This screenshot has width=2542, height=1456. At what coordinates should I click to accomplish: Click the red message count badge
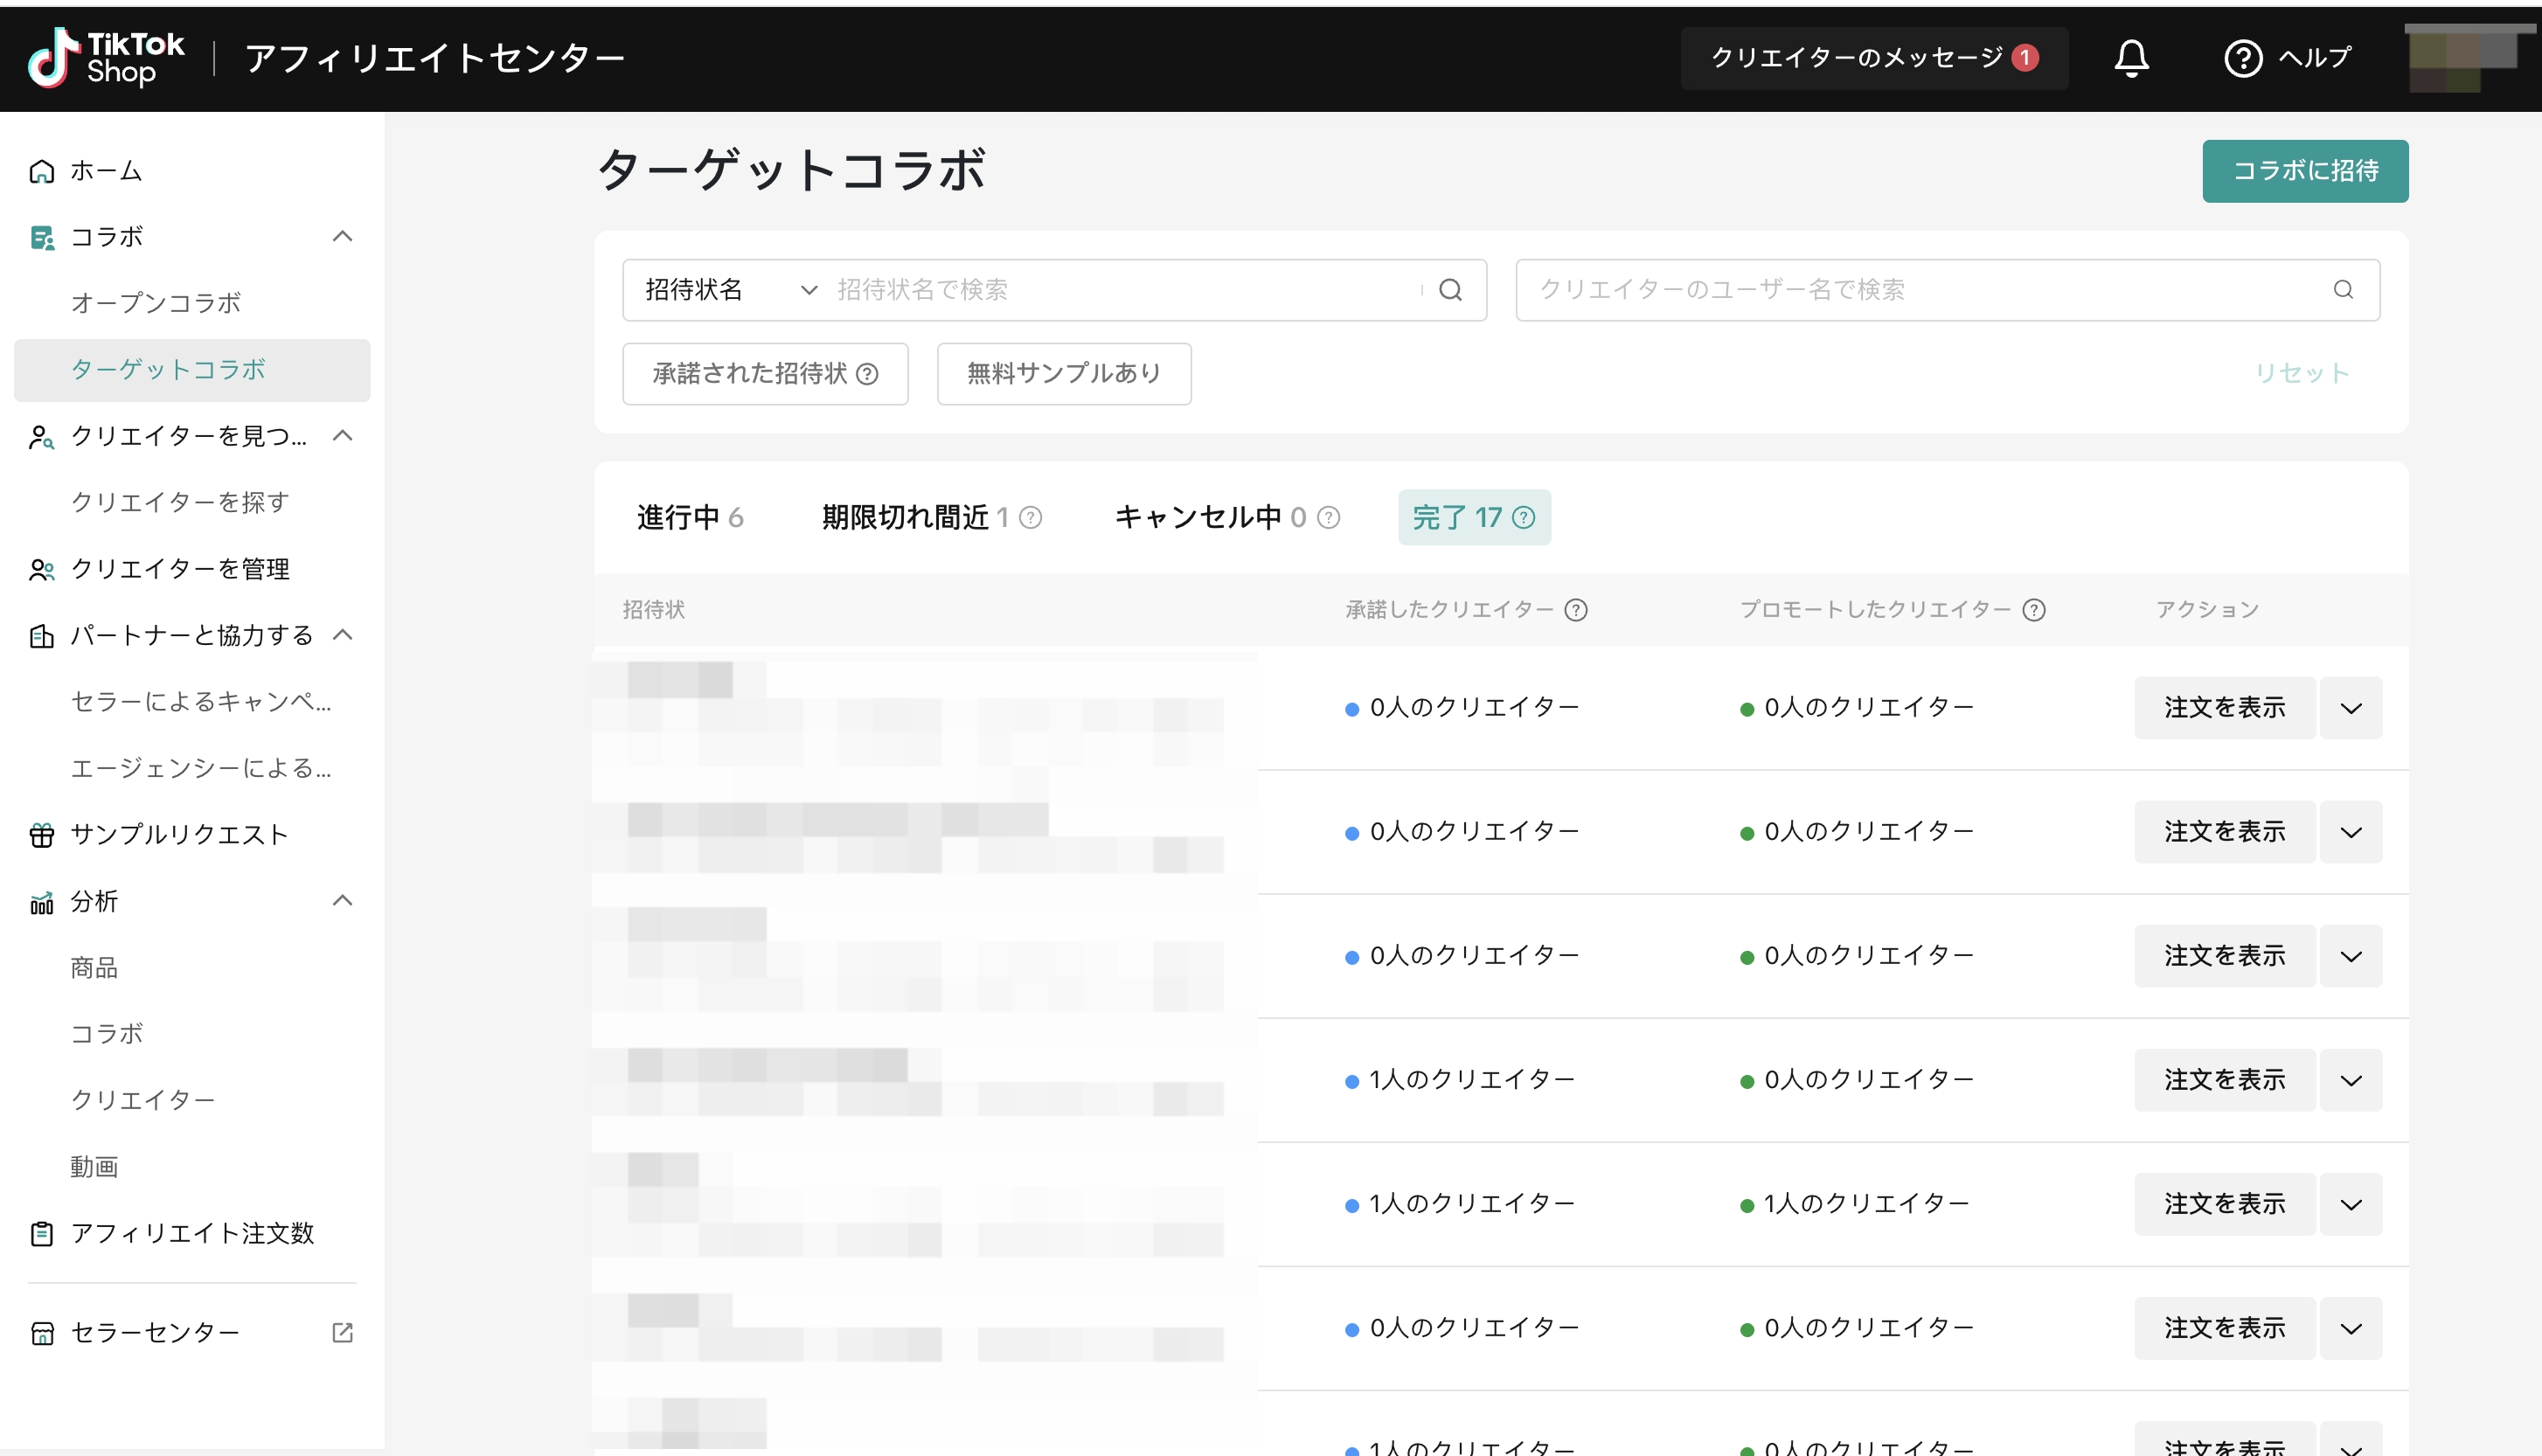click(2025, 58)
